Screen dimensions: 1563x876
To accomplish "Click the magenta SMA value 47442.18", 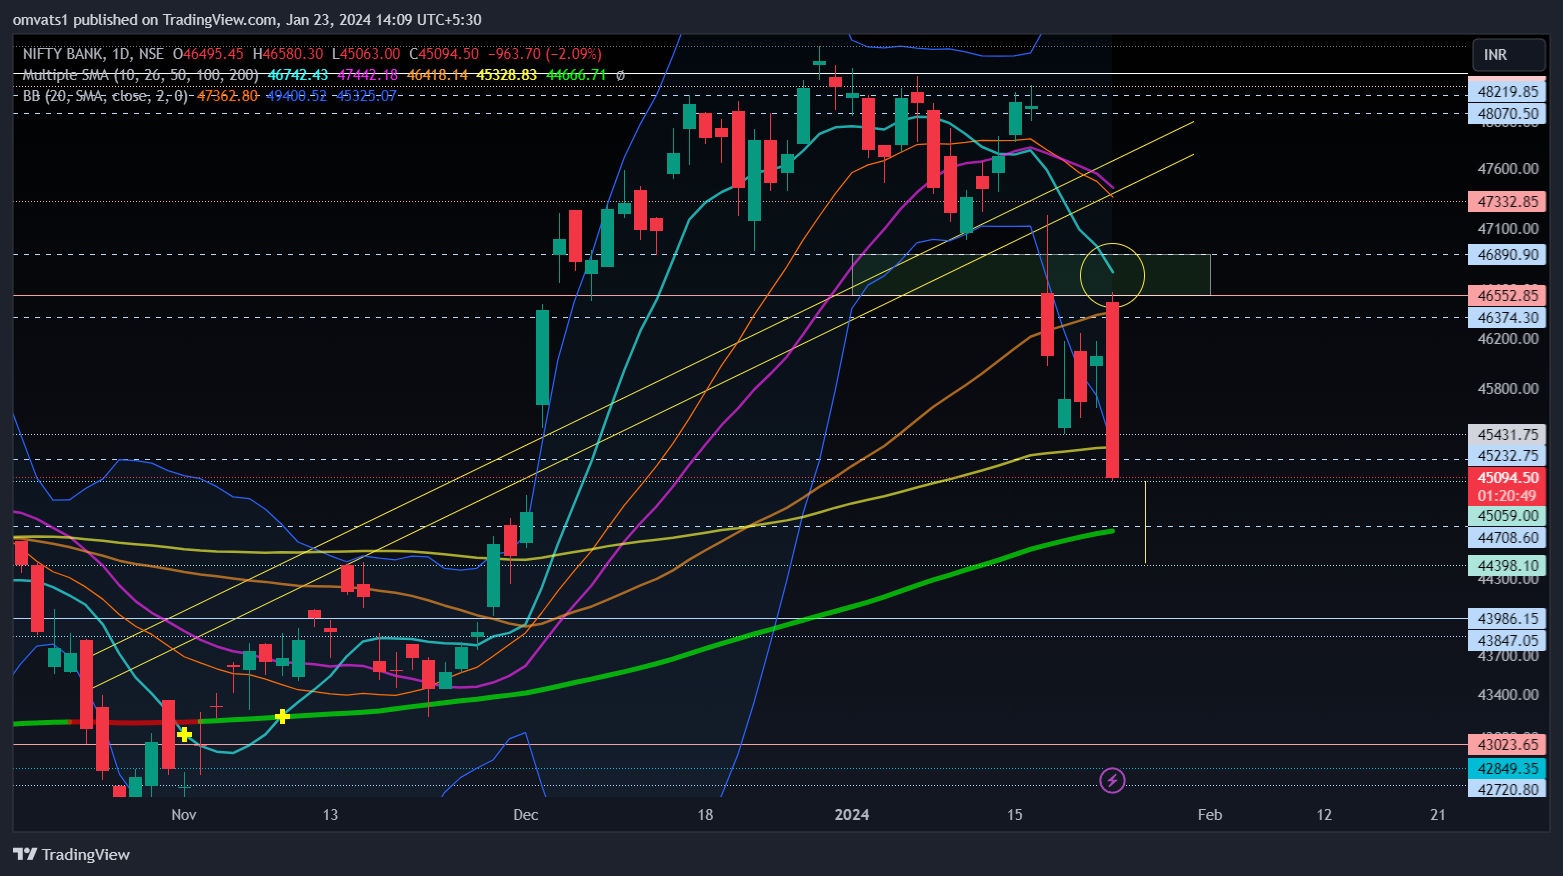I will 368,75.
